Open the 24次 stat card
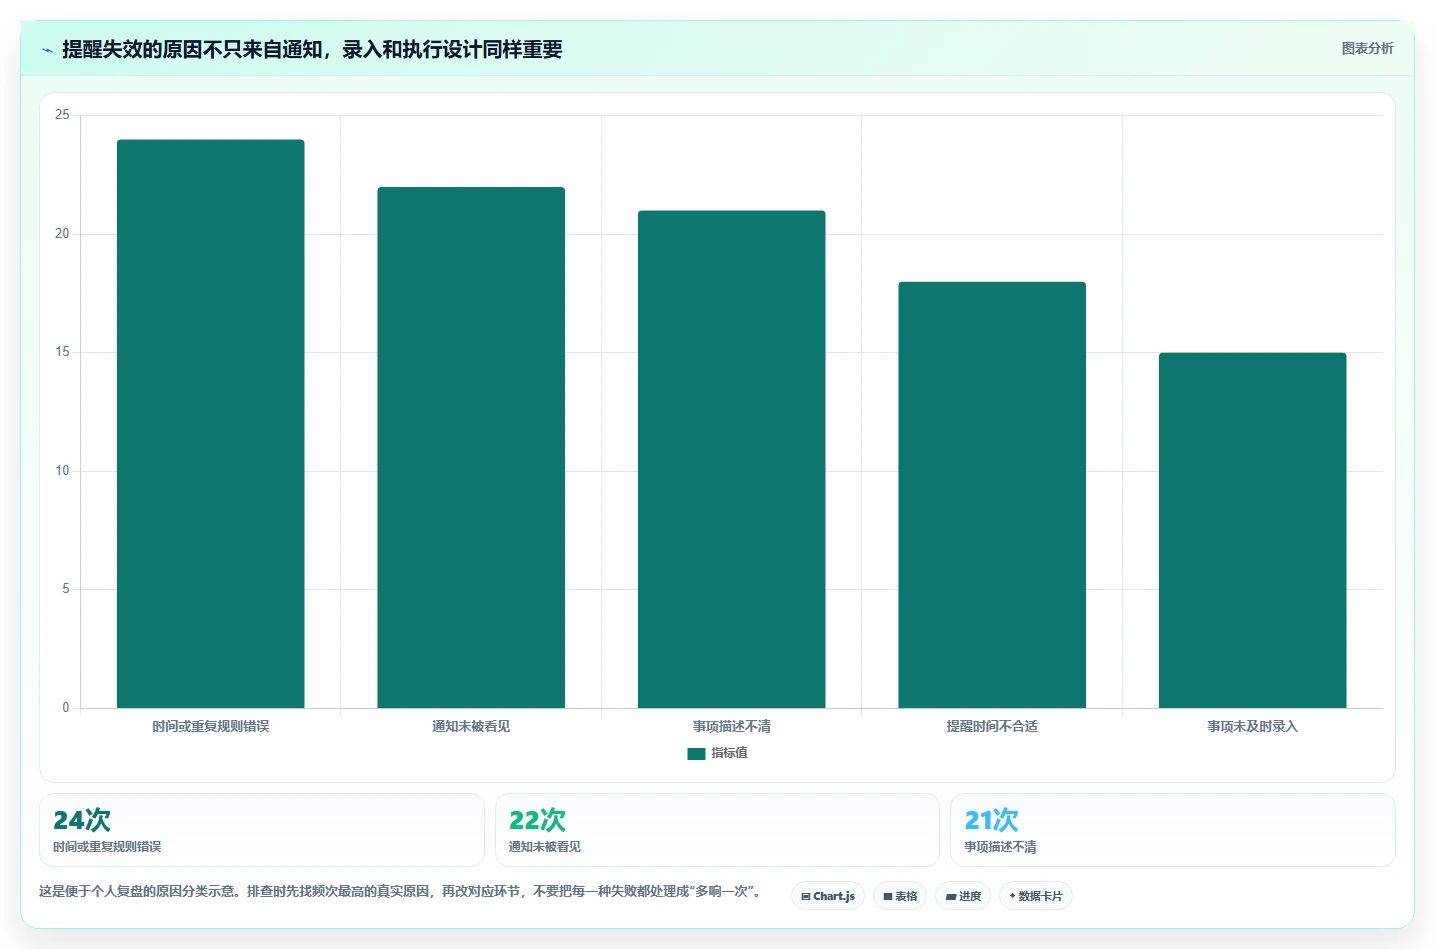 262,830
